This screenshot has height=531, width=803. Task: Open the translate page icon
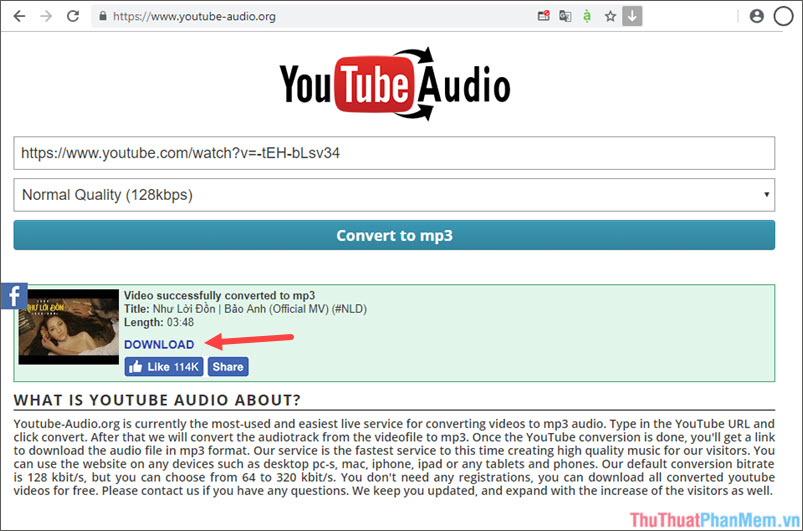click(565, 16)
